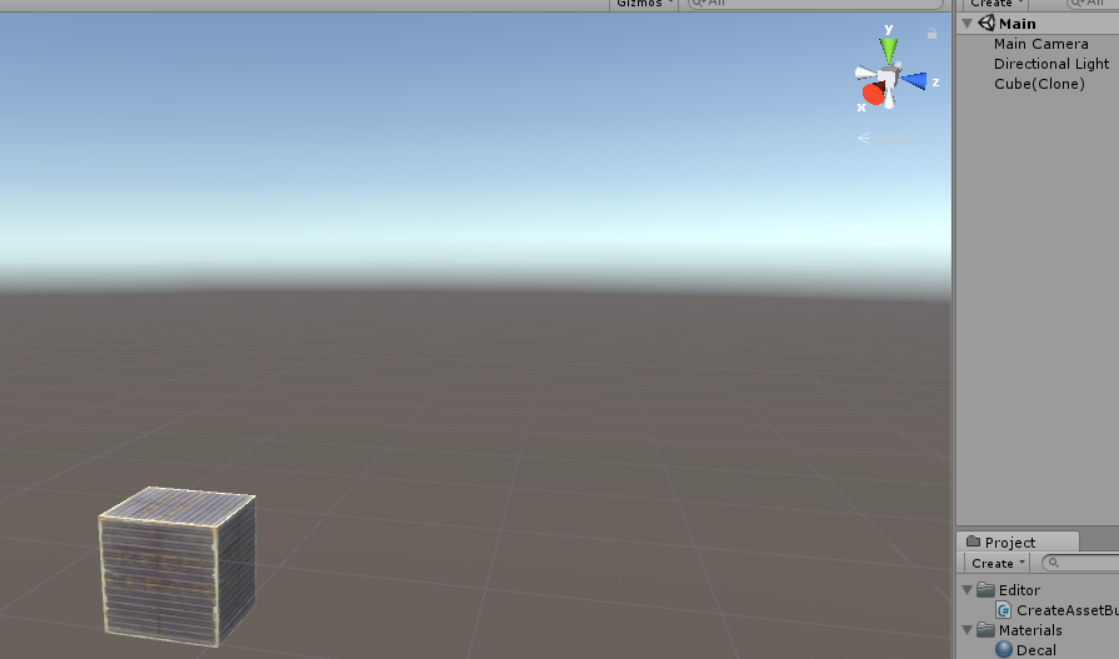
Task: Click the green Y axis cone on the scene gizmo
Action: click(888, 50)
